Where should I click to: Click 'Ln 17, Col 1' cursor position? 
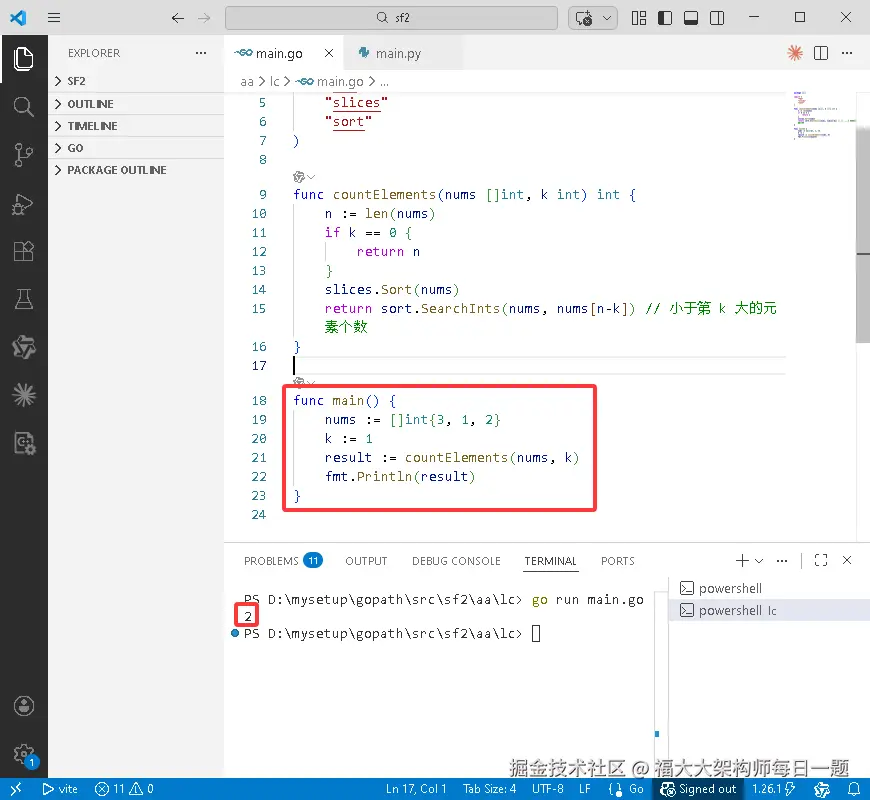pos(416,789)
